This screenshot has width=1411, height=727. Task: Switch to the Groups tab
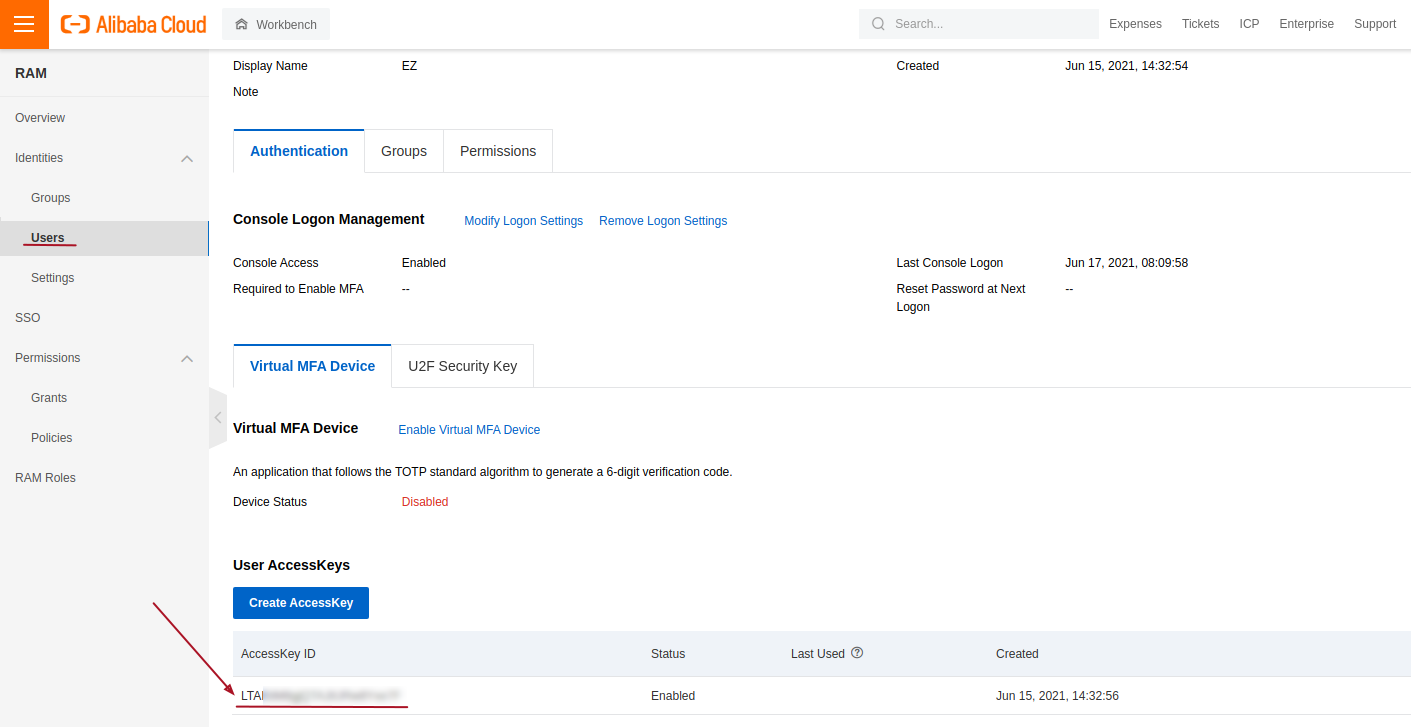point(404,151)
